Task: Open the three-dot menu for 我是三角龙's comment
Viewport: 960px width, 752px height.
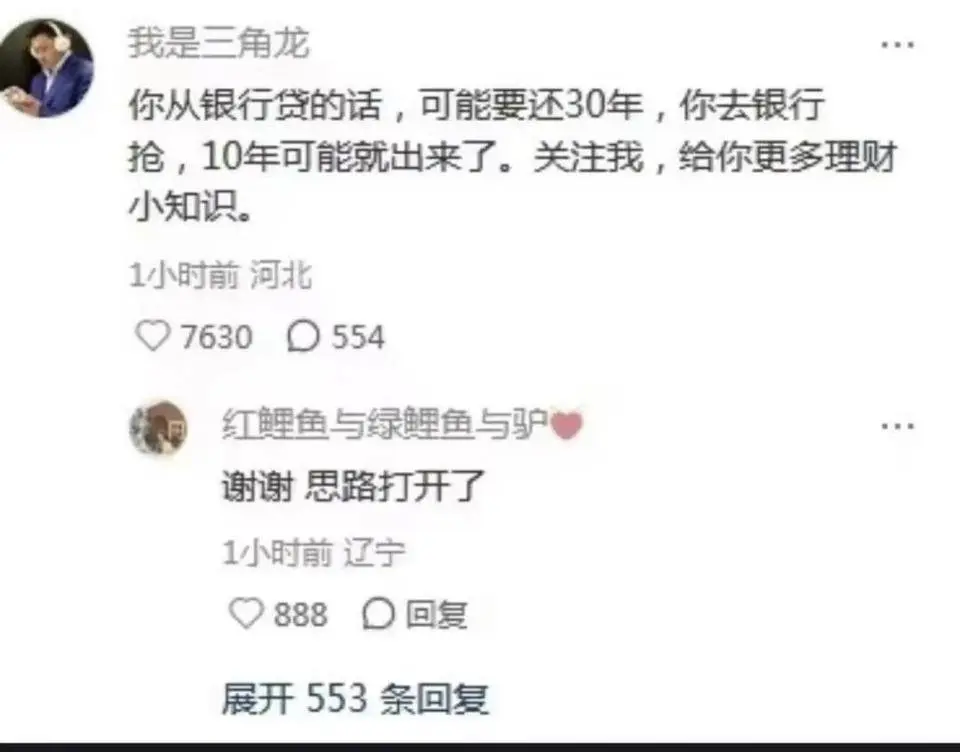Action: click(x=898, y=45)
